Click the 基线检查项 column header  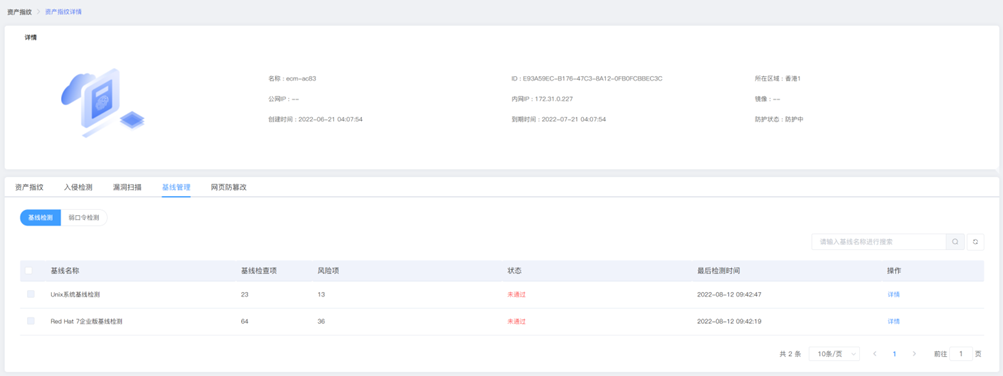(x=258, y=270)
